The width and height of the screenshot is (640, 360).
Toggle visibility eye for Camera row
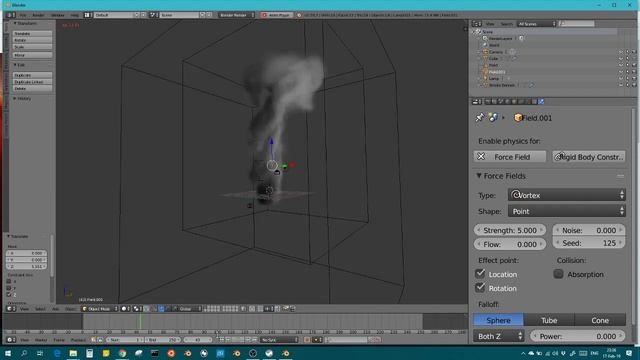point(621,52)
